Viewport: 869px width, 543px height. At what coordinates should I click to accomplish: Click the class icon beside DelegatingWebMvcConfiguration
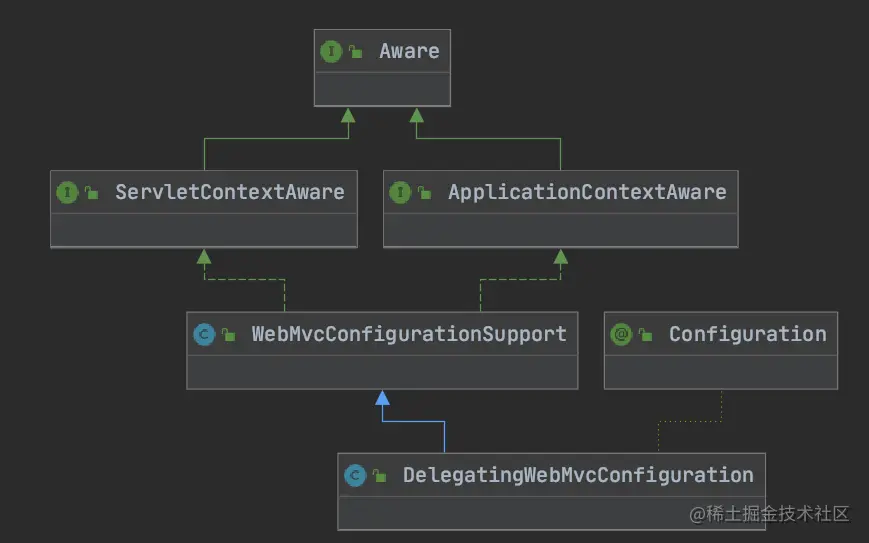pyautogui.click(x=354, y=475)
